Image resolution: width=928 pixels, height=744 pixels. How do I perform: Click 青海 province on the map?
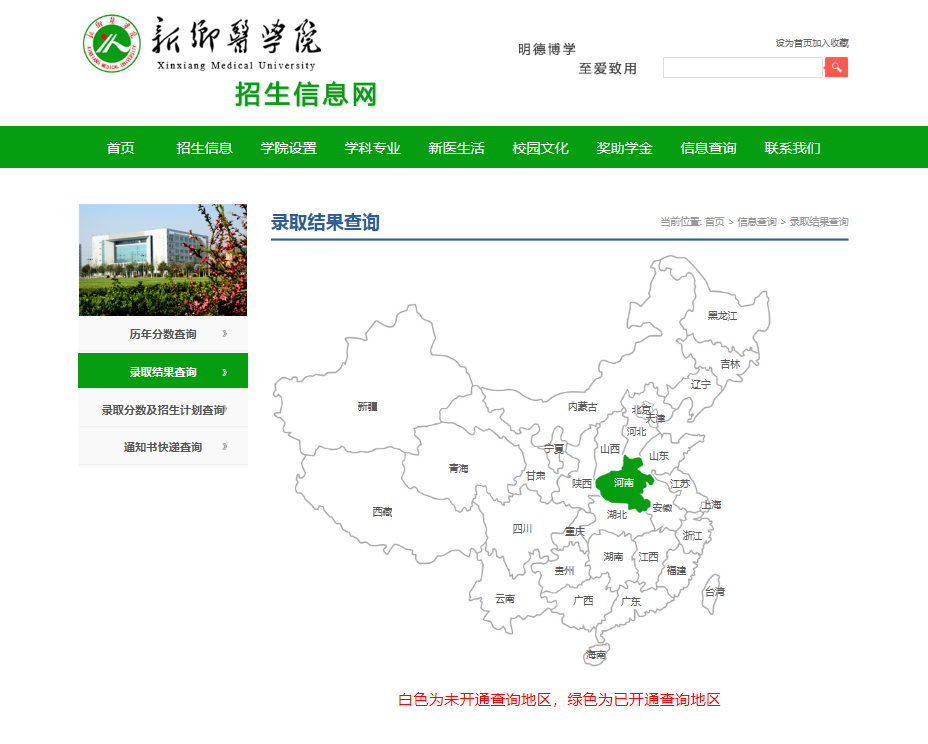pyautogui.click(x=458, y=468)
